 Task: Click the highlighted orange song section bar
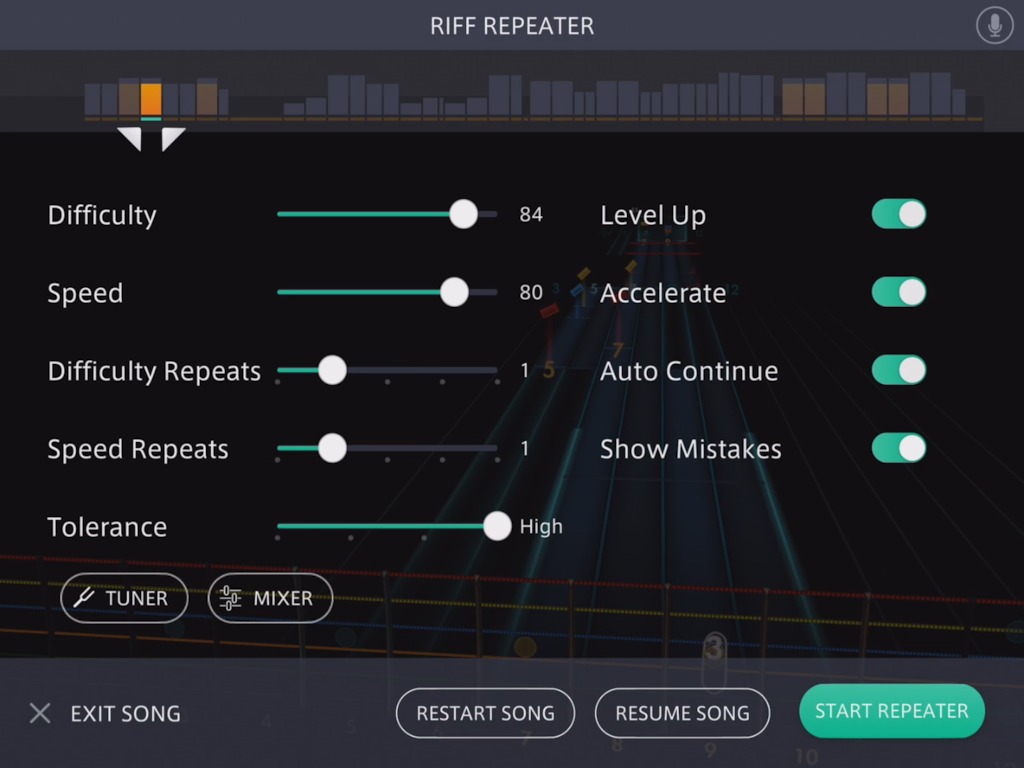pos(151,99)
